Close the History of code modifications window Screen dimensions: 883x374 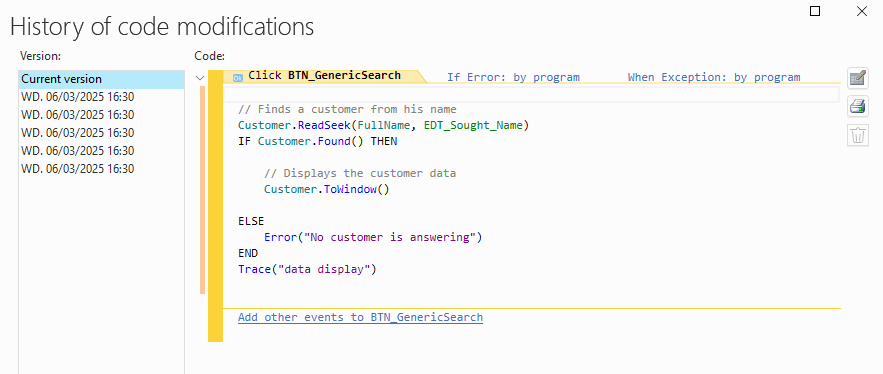pyautogui.click(x=862, y=11)
